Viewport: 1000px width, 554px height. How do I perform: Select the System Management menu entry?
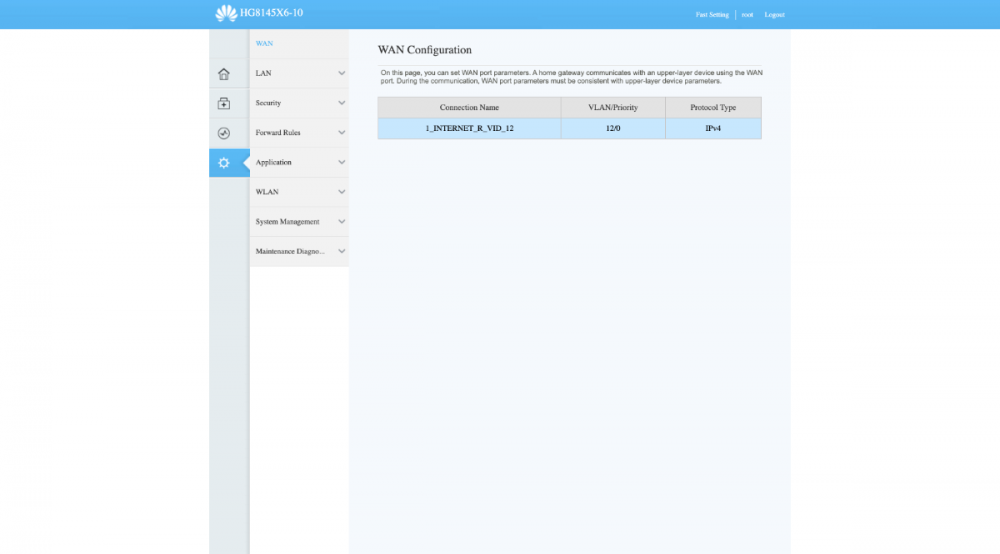tap(287, 222)
